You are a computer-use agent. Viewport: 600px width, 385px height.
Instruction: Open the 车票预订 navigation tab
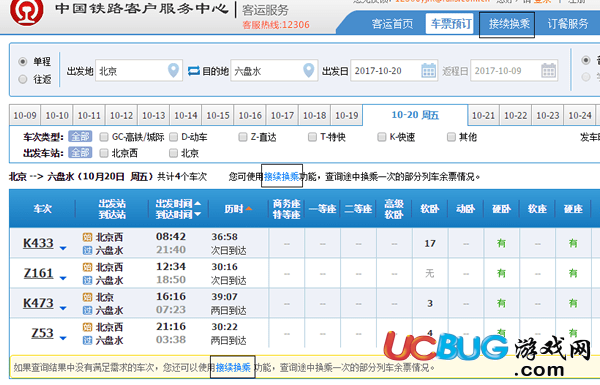(x=450, y=24)
